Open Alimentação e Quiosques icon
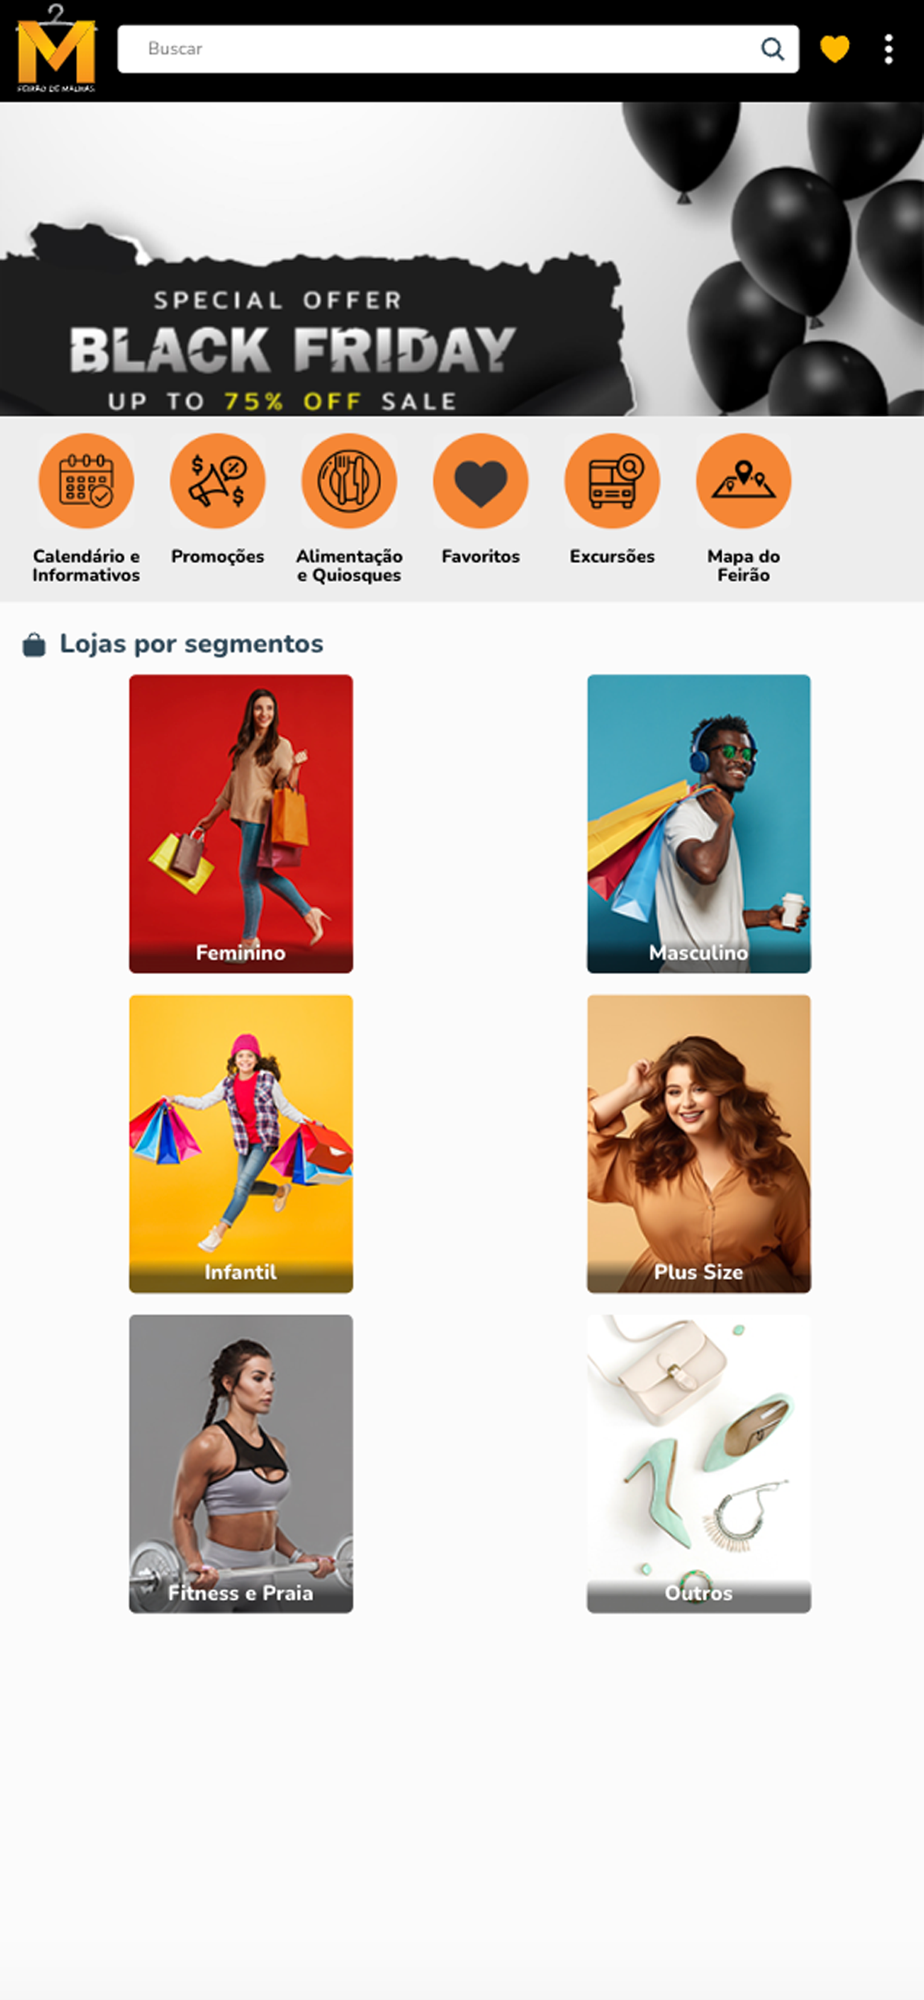 (349, 481)
